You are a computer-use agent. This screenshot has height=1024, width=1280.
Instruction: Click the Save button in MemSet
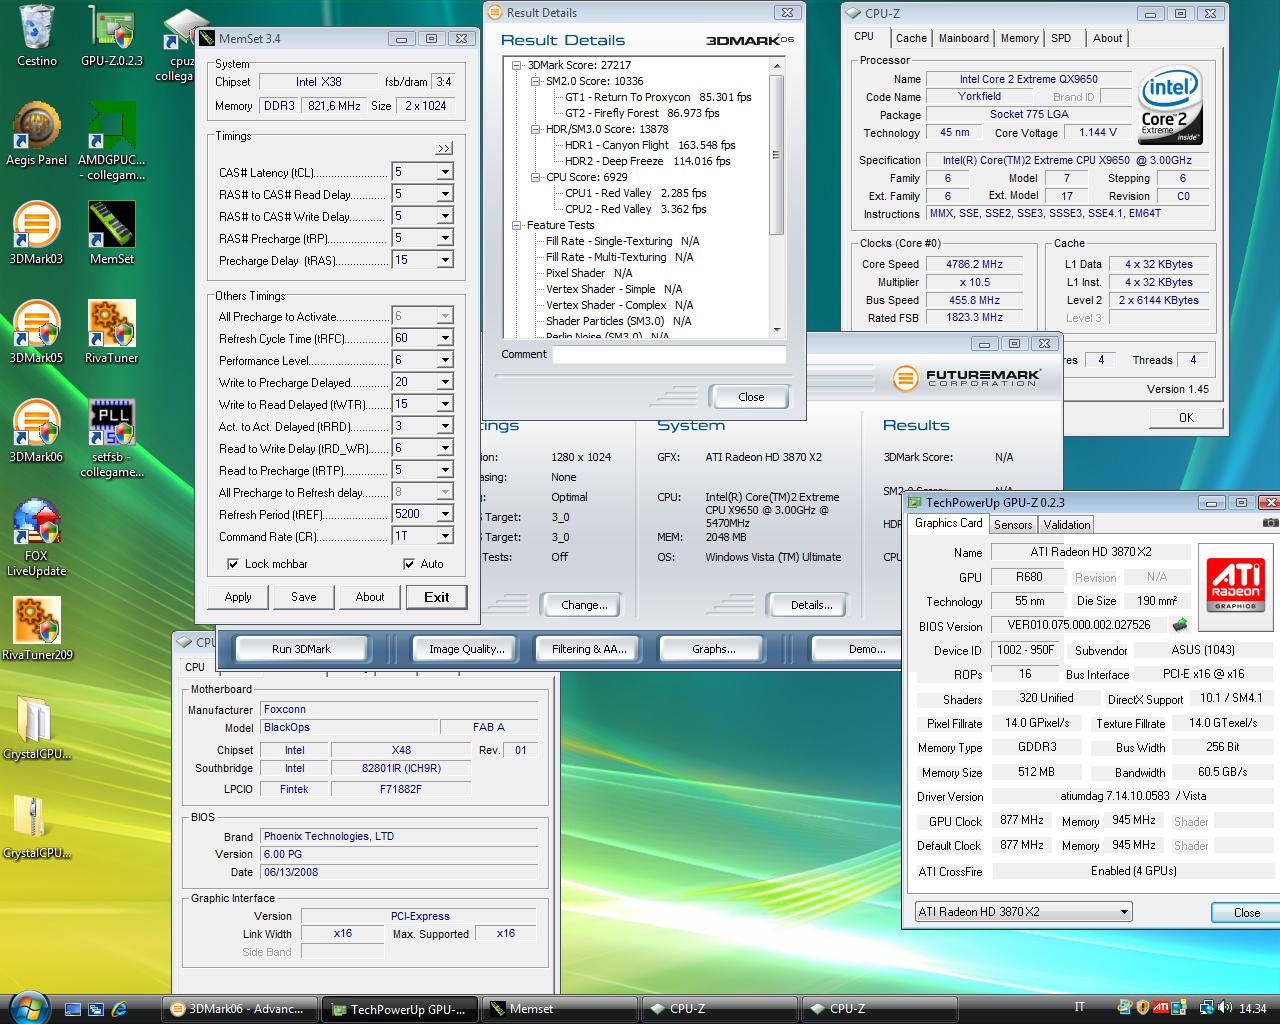click(x=304, y=597)
